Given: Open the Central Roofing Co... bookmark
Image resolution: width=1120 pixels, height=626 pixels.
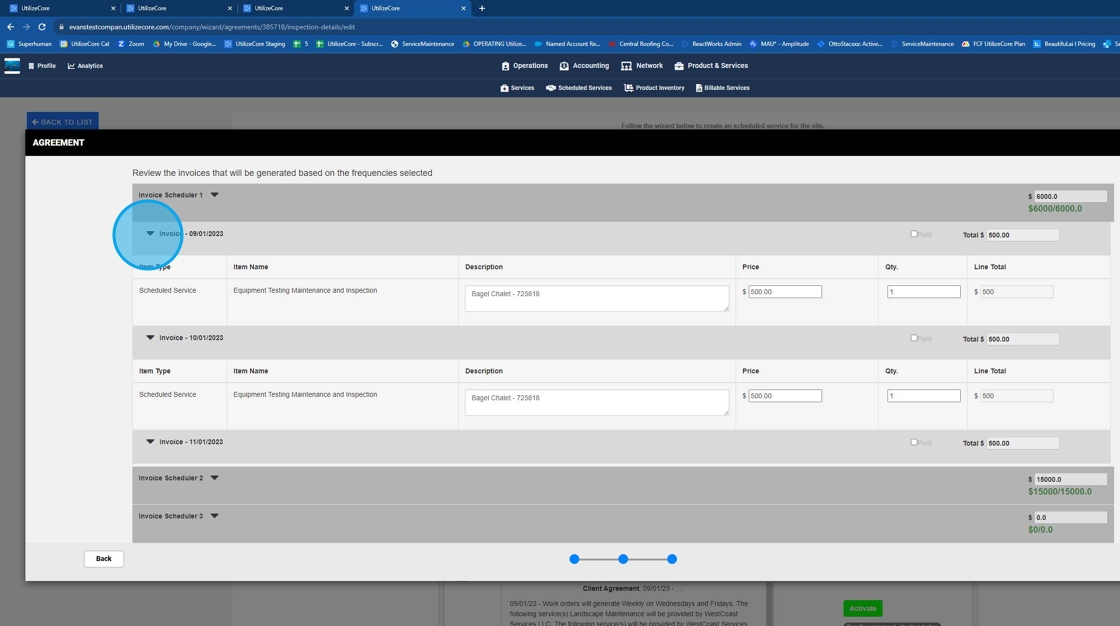Looking at the screenshot, I should point(641,44).
